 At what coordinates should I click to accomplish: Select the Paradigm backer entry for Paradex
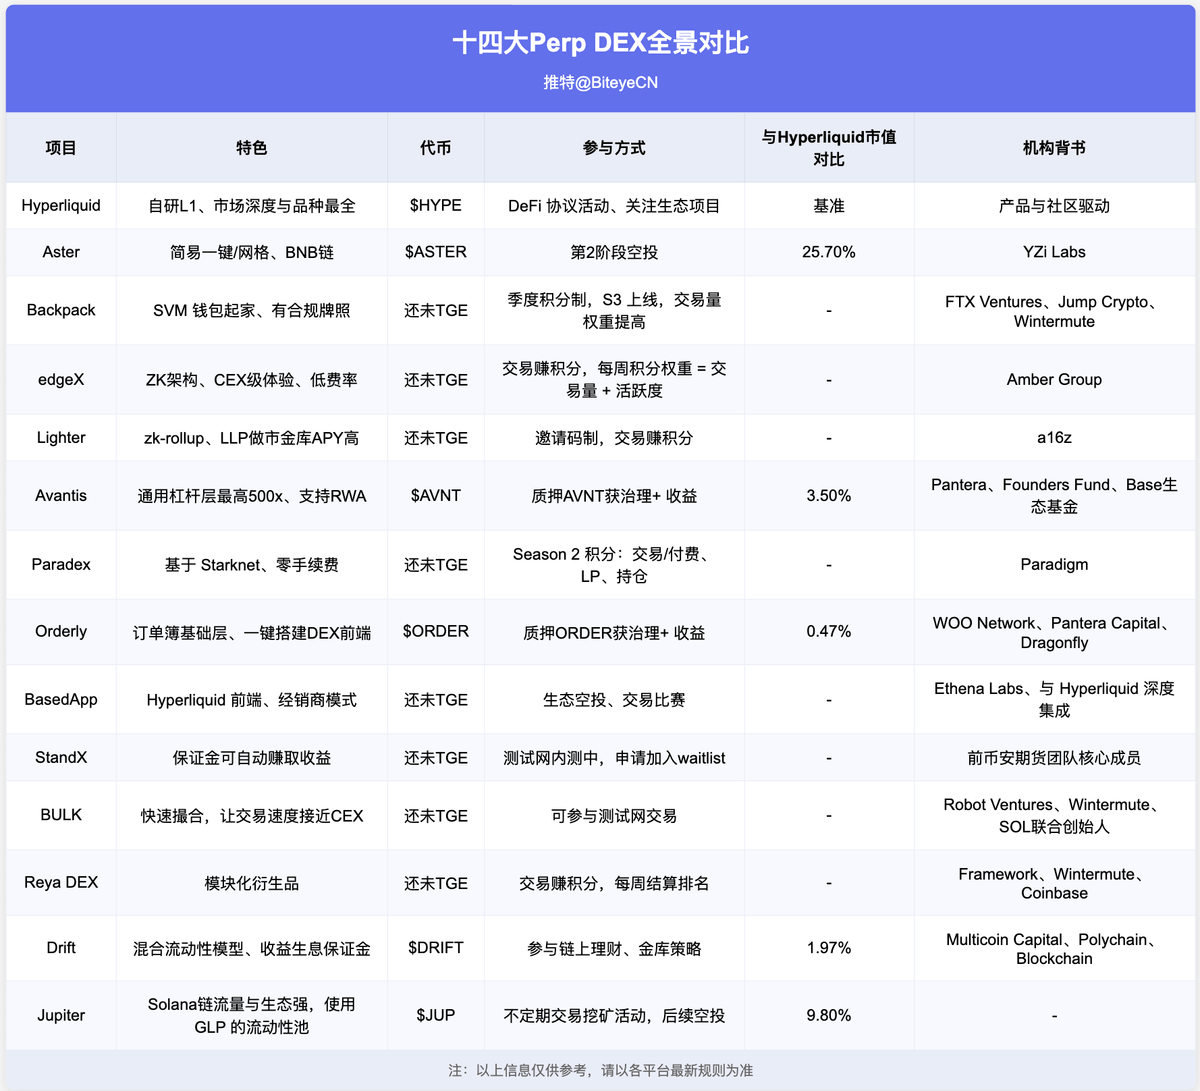(1054, 564)
